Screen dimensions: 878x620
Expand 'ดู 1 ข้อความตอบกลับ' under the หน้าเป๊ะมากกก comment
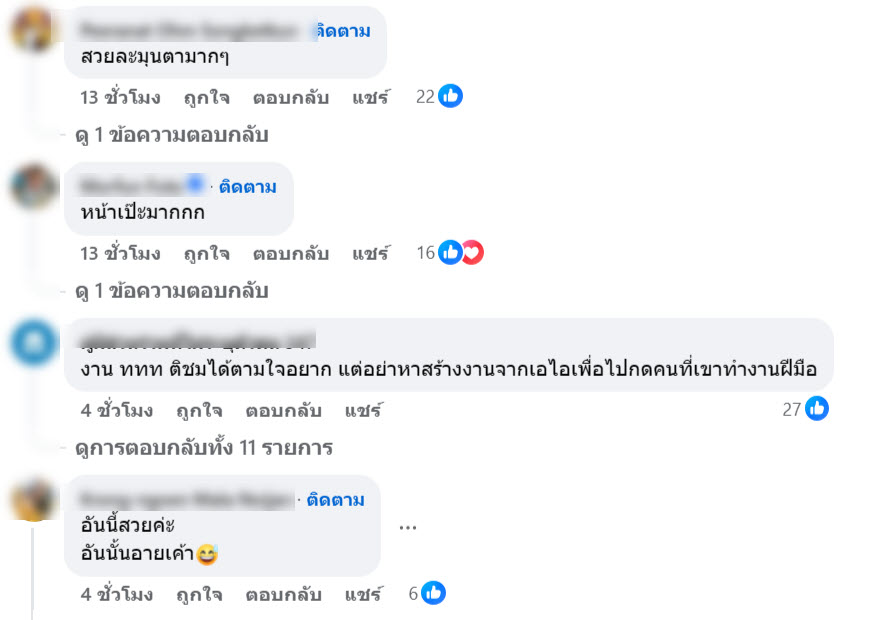pos(172,291)
